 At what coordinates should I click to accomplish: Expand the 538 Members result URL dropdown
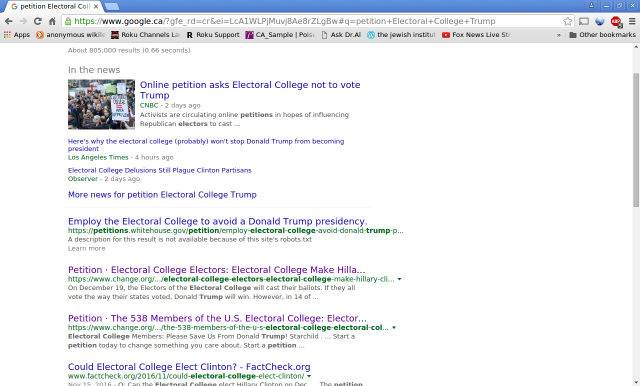pyautogui.click(x=394, y=328)
